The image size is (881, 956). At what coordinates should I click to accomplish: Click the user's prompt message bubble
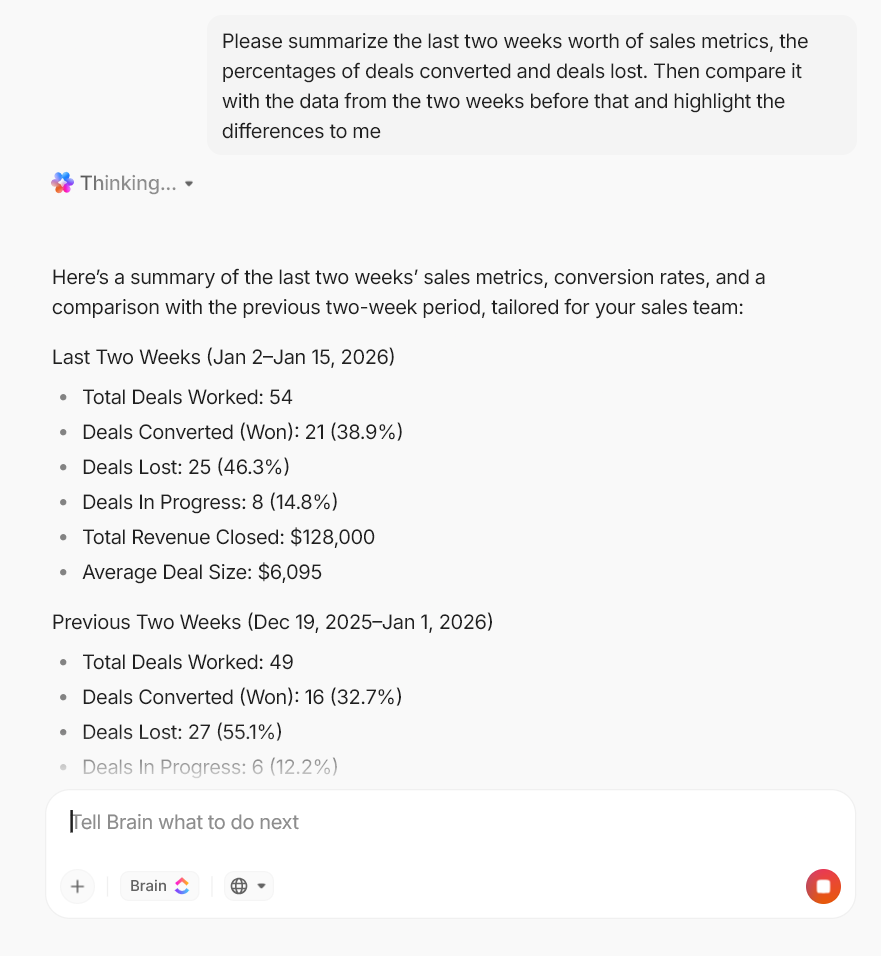tap(531, 86)
